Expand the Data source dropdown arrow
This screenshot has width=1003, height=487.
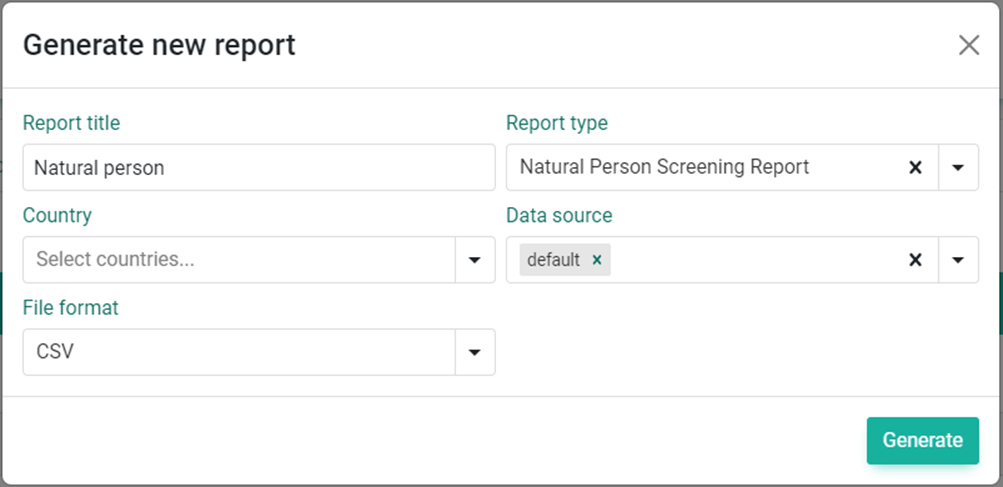click(x=958, y=260)
